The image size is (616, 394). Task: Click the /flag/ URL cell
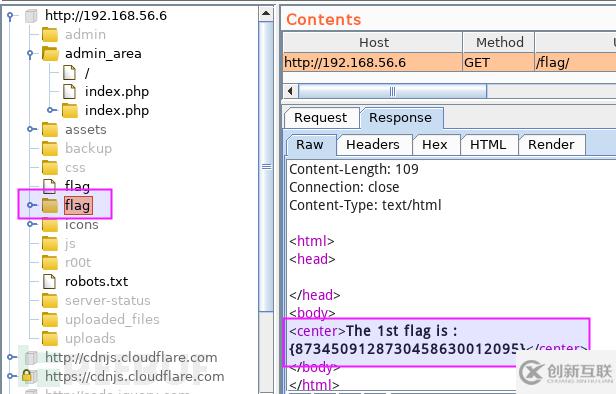coord(575,63)
